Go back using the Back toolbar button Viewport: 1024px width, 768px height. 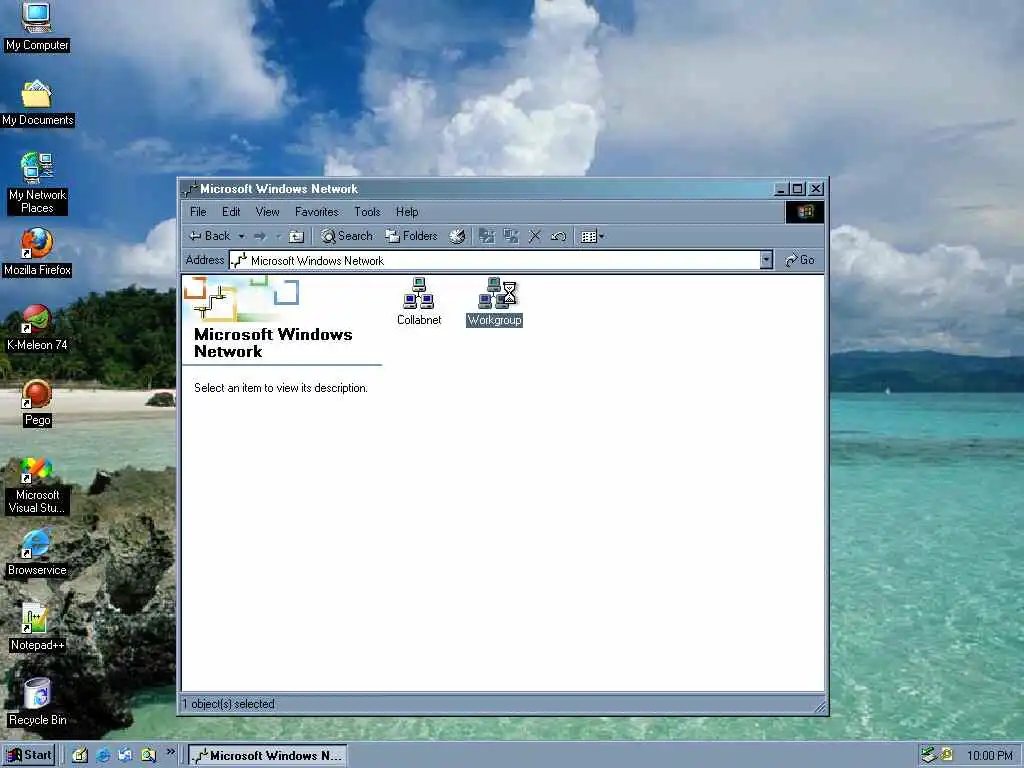point(209,236)
